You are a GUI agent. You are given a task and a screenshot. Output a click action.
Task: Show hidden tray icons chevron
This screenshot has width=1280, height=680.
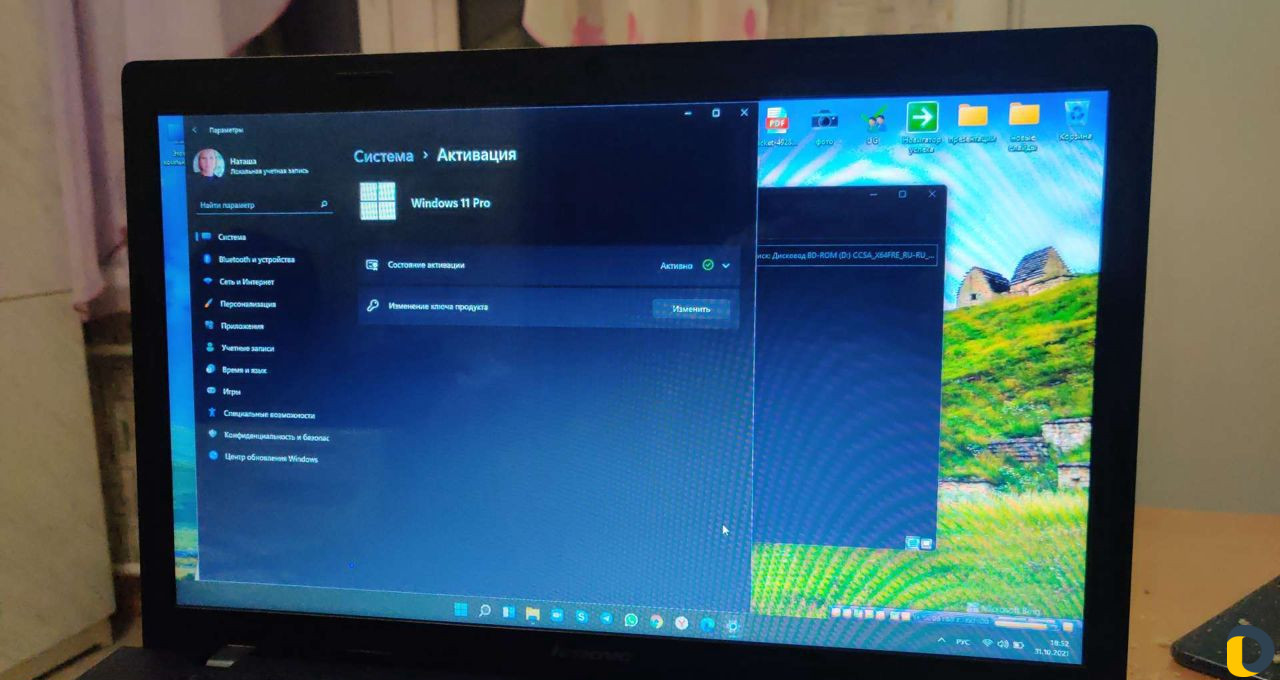click(x=941, y=640)
